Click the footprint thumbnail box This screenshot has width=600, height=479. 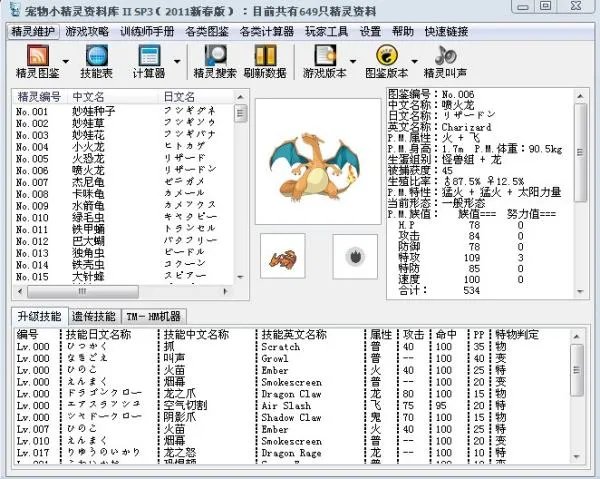[x=355, y=256]
